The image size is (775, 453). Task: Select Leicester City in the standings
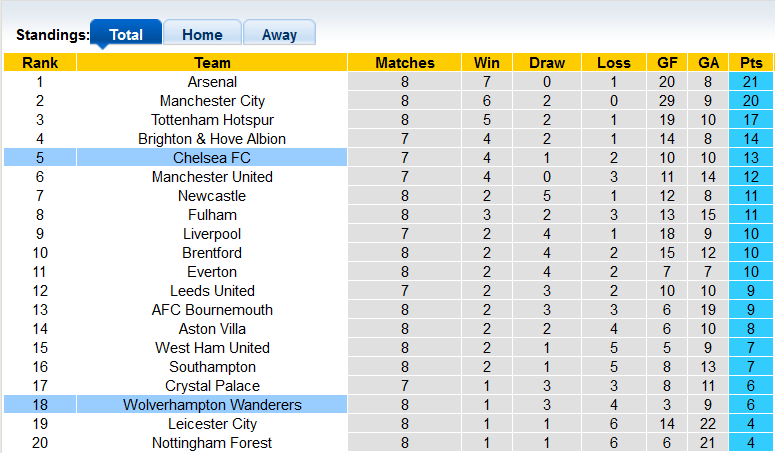pos(212,424)
